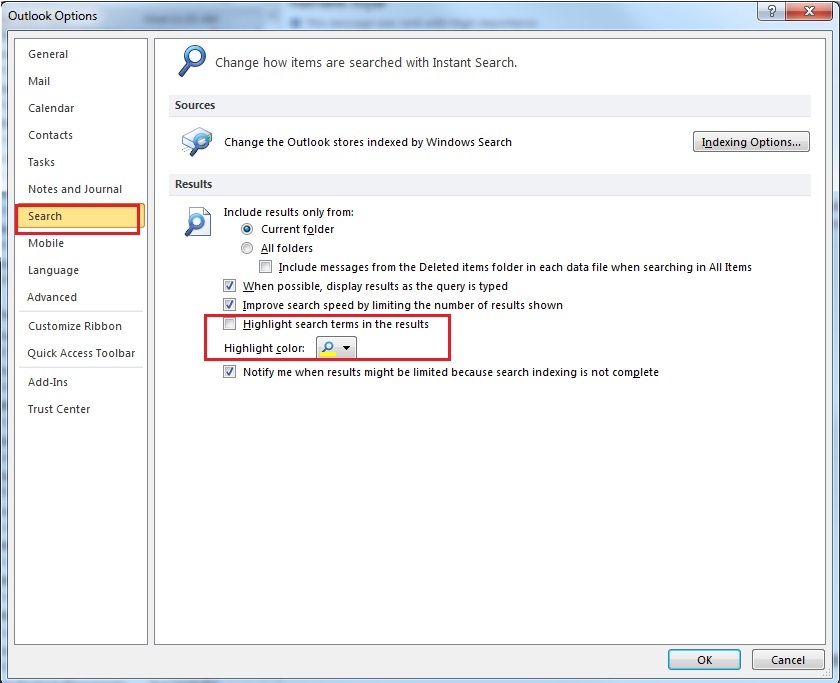Image resolution: width=840 pixels, height=683 pixels.
Task: Select Quick Access Toolbar category
Action: point(81,353)
